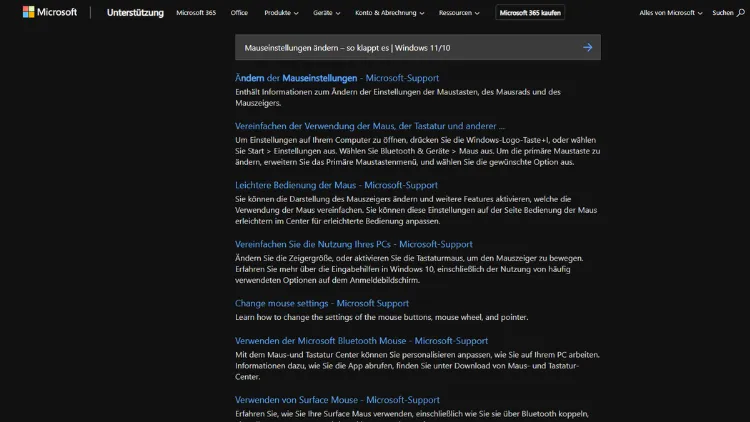This screenshot has height=422, width=750.
Task: Click snippet starting 'Enthält Informationen zum Ändern'
Action: (397, 97)
